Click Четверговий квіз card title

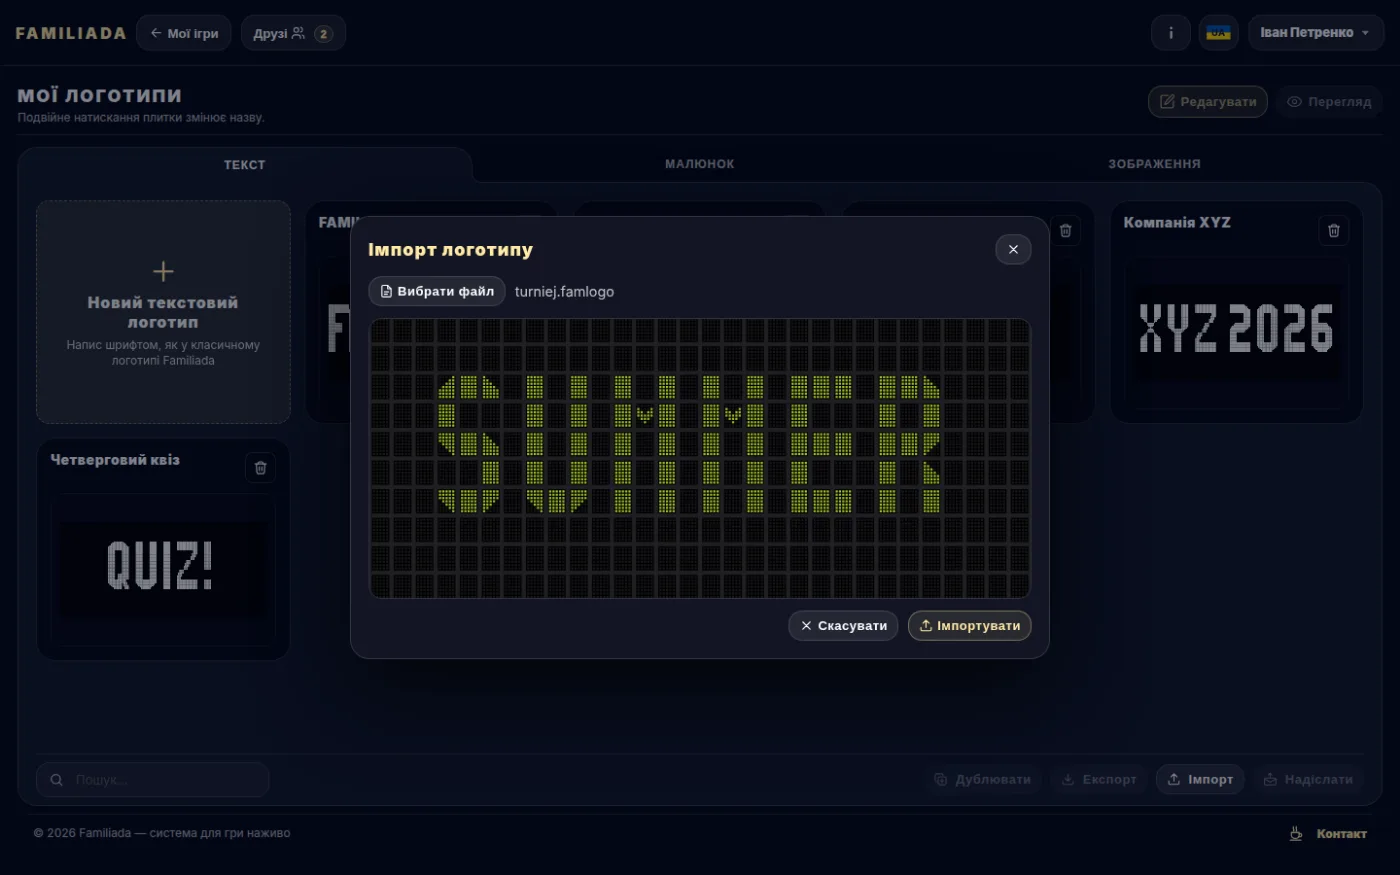point(115,460)
